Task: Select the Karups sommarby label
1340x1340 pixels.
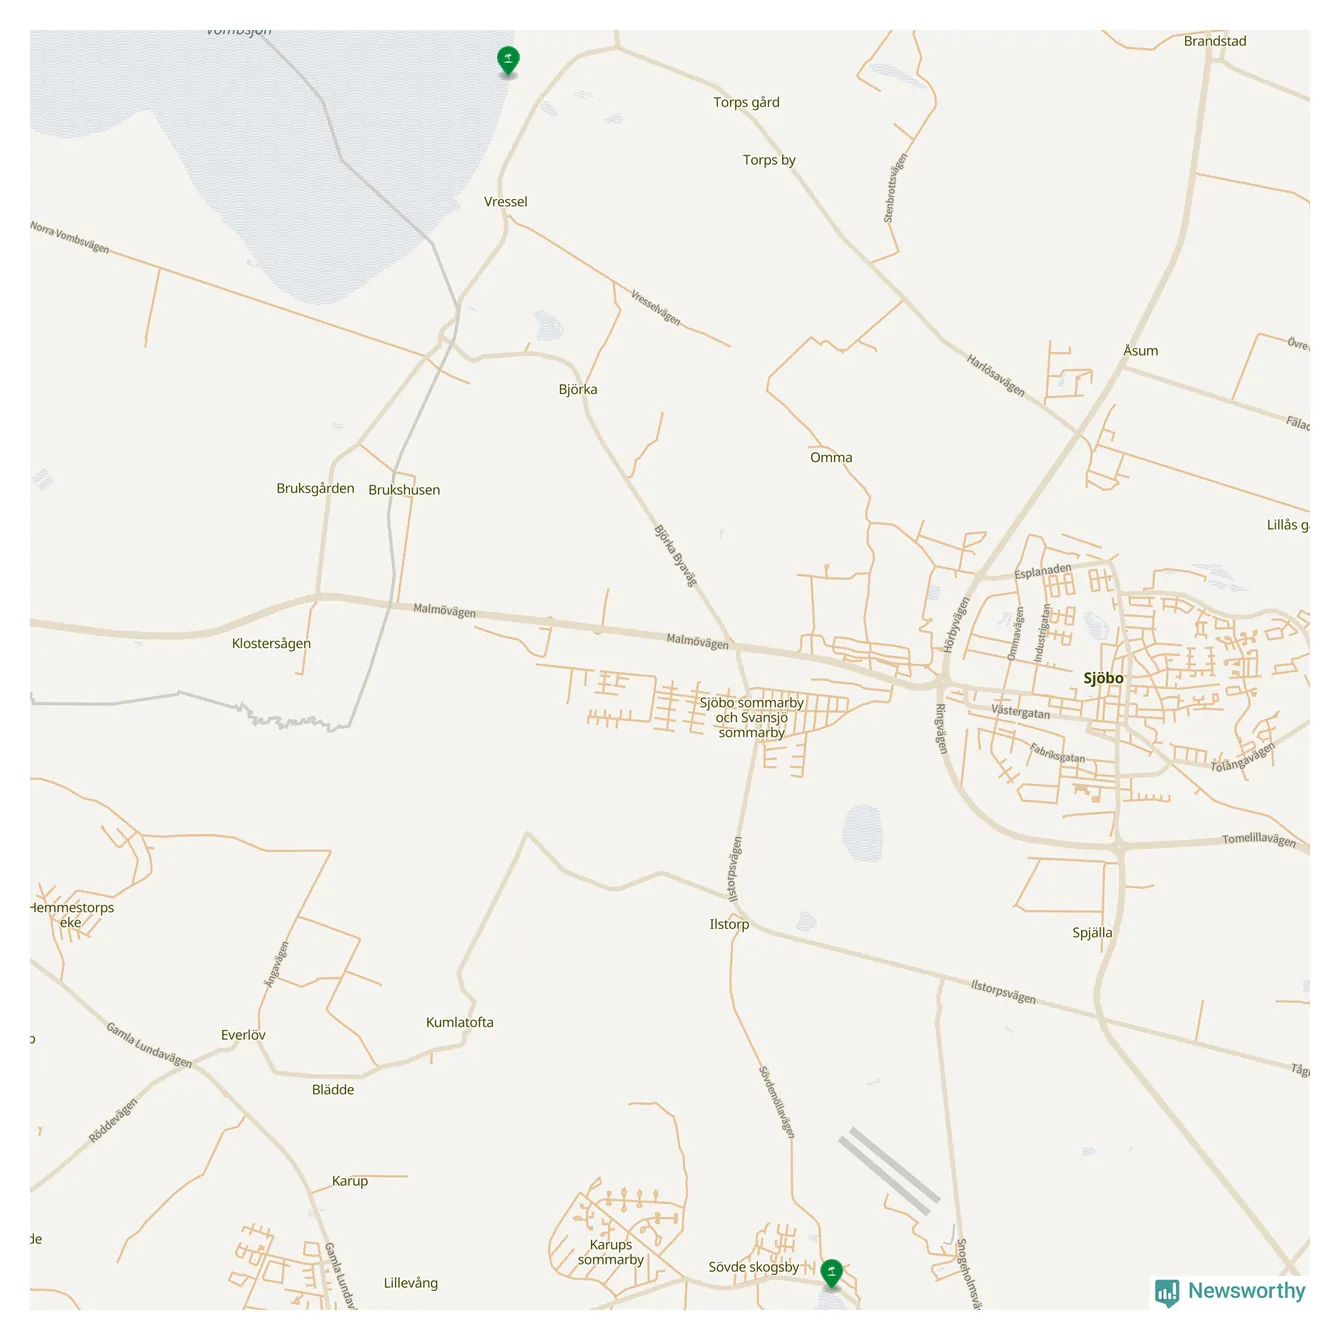Action: (x=610, y=1252)
